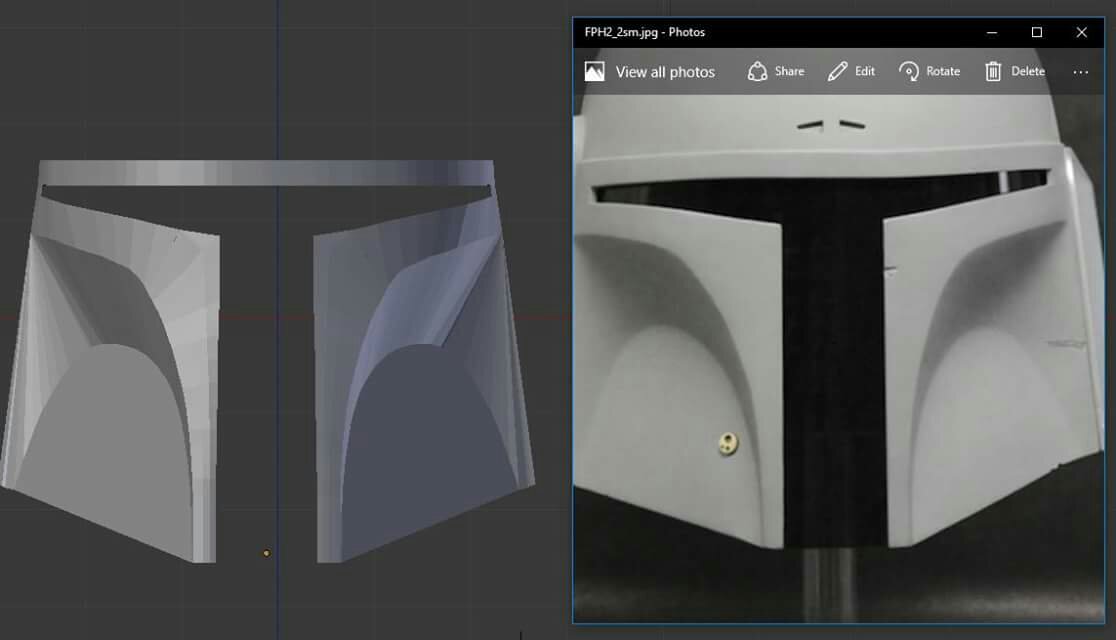Select the Edit text label
The height and width of the screenshot is (640, 1116).
pos(865,71)
